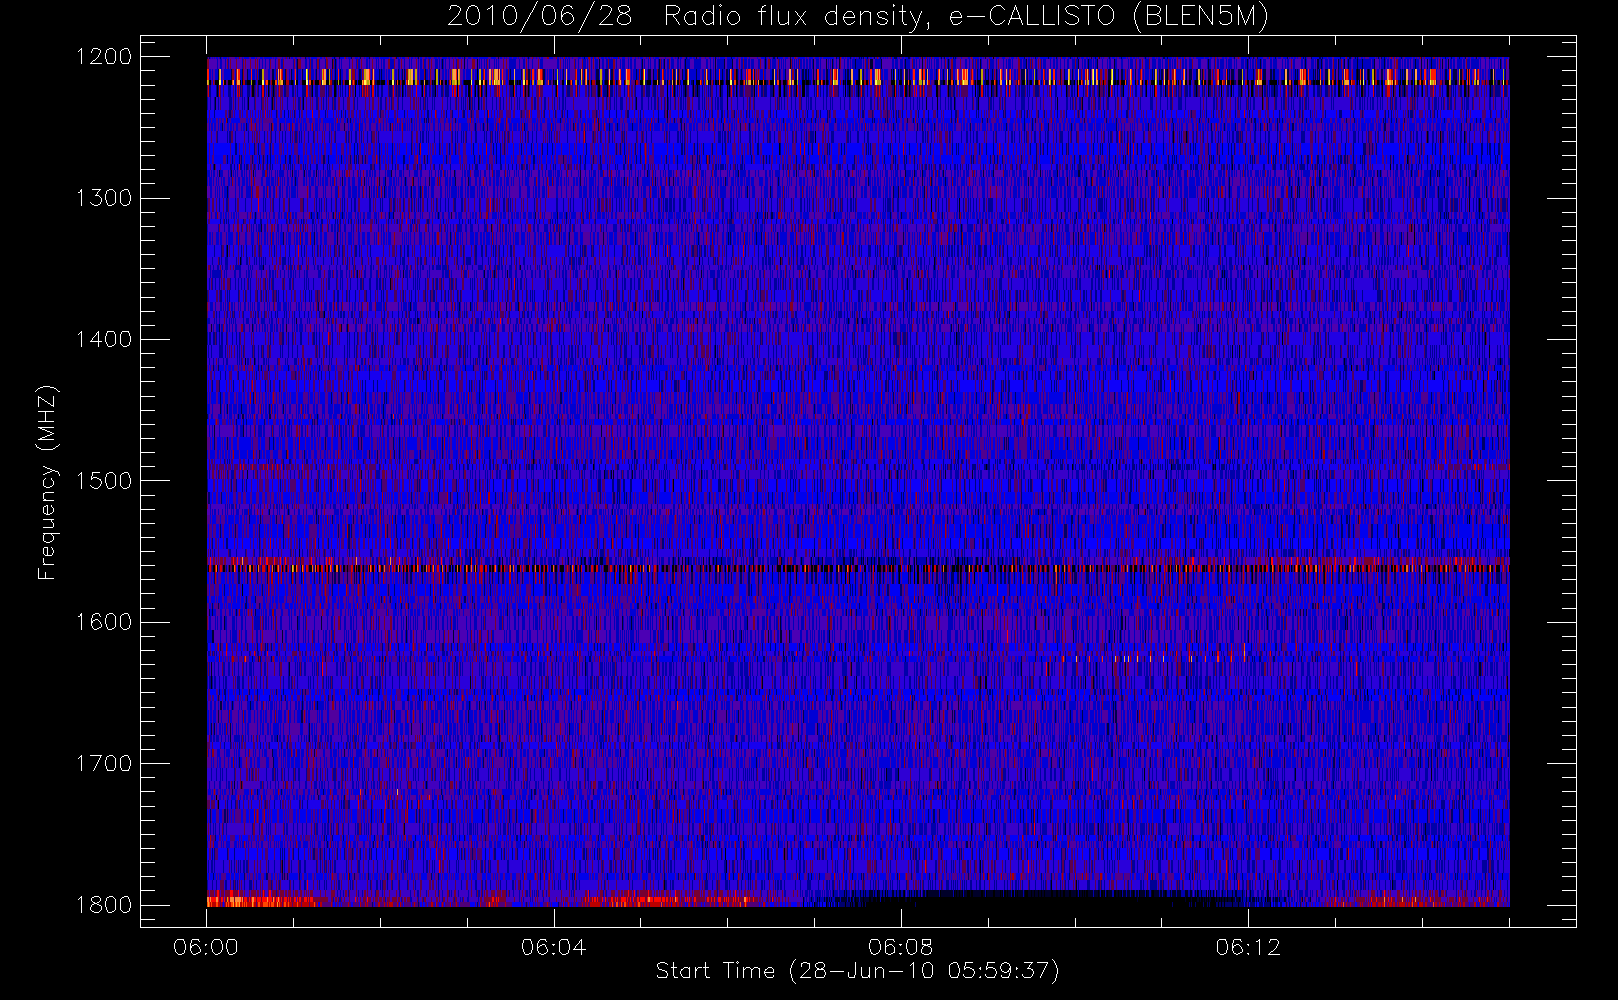1618x1000 pixels.
Task: Click the 06:12 time tick label
Action: pyautogui.click(x=1247, y=947)
